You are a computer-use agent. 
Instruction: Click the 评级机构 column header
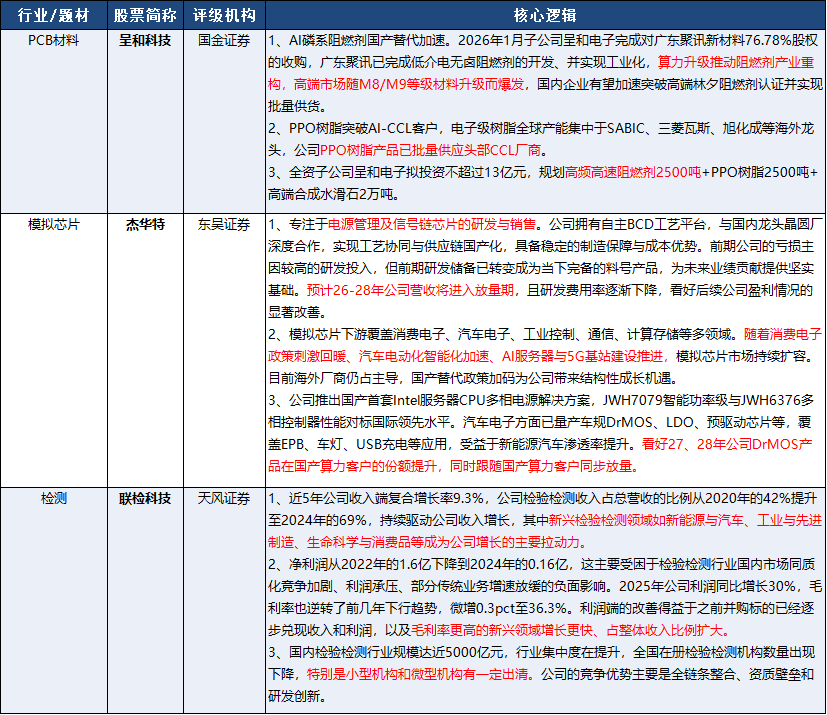pos(224,15)
